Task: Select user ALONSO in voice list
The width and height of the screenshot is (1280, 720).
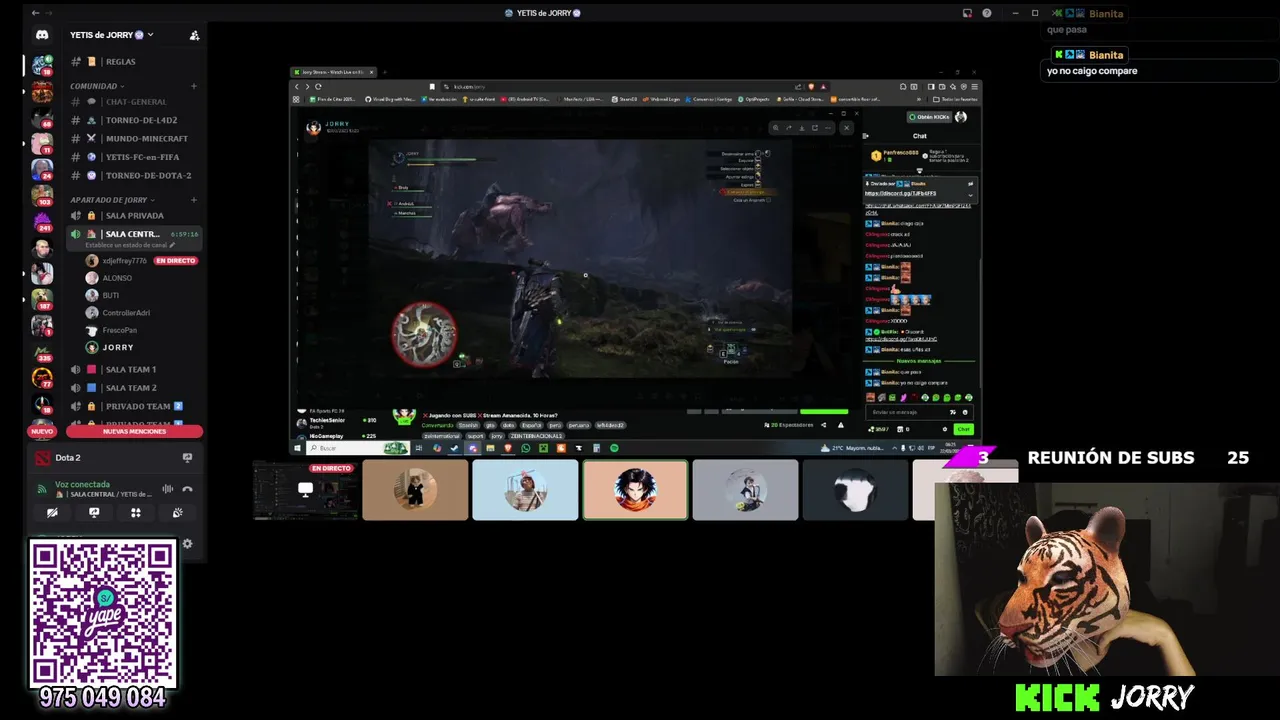Action: pos(116,278)
